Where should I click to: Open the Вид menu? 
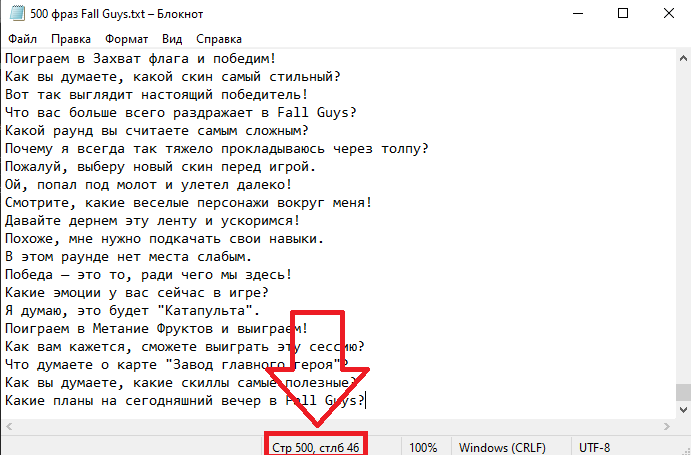click(172, 39)
